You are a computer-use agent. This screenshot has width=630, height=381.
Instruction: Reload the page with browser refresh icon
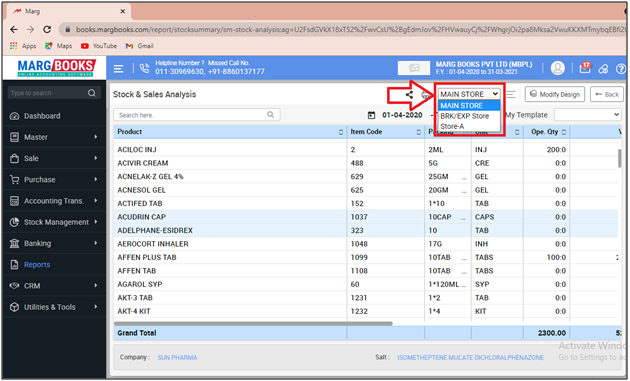[x=47, y=29]
